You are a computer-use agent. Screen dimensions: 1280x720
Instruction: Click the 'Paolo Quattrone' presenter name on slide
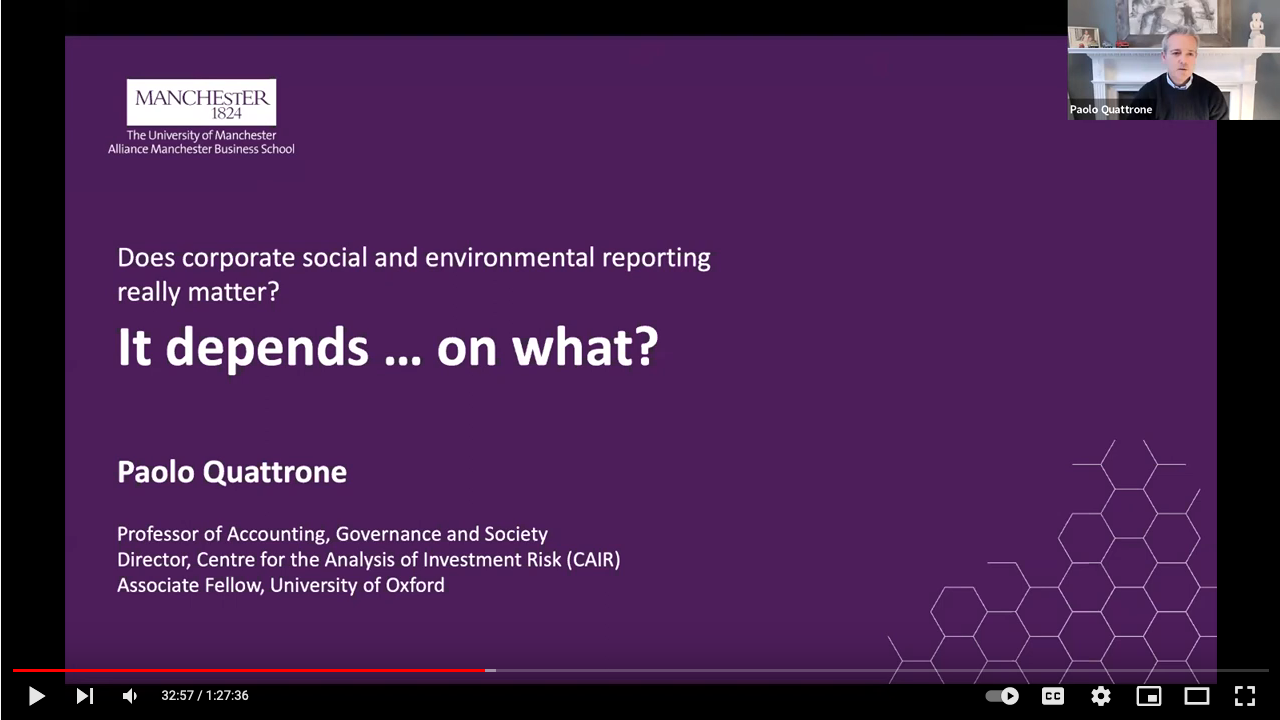pyautogui.click(x=232, y=472)
